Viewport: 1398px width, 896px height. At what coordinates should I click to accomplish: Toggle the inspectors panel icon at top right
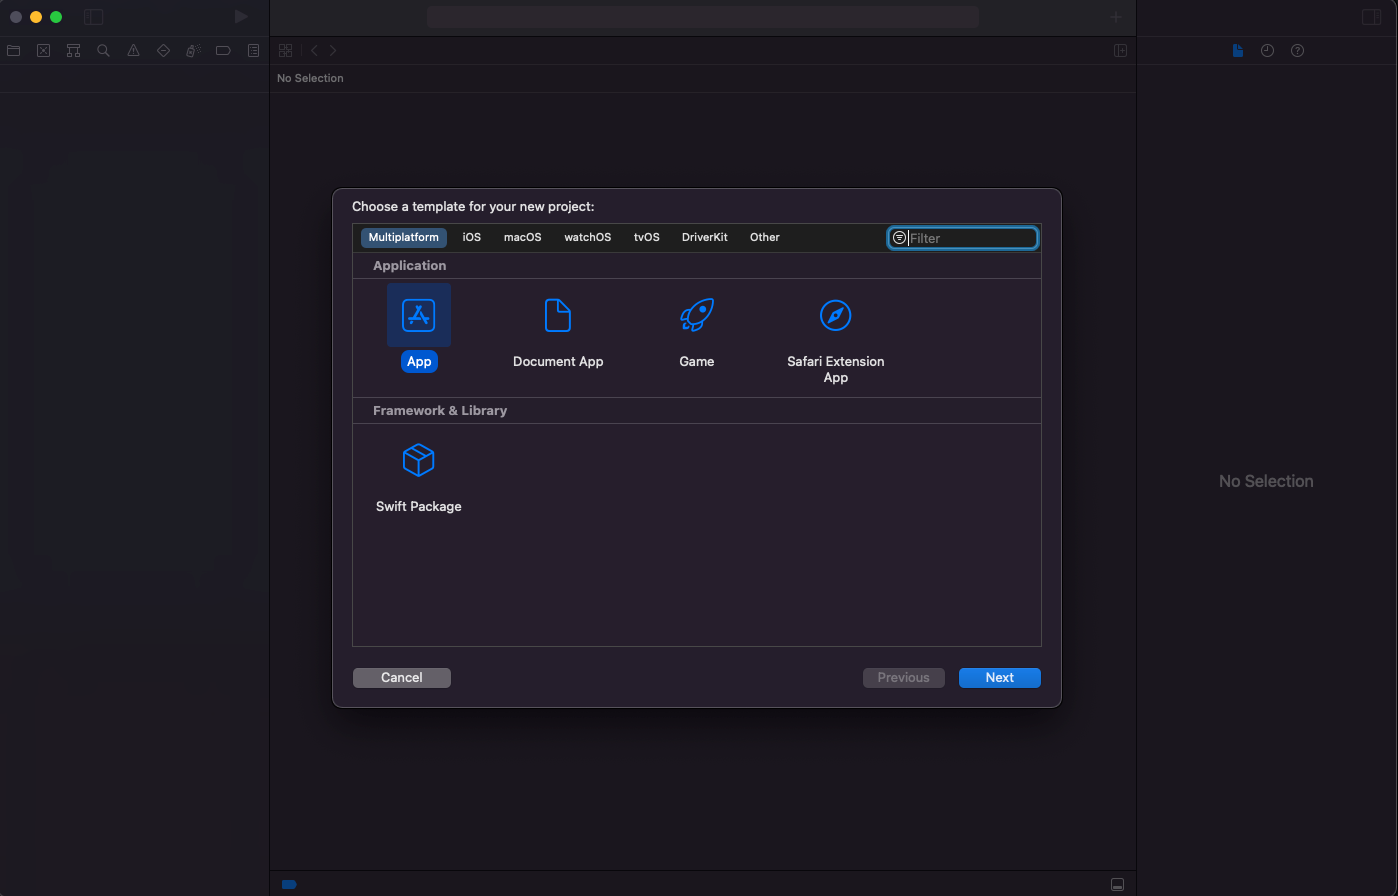(1371, 17)
